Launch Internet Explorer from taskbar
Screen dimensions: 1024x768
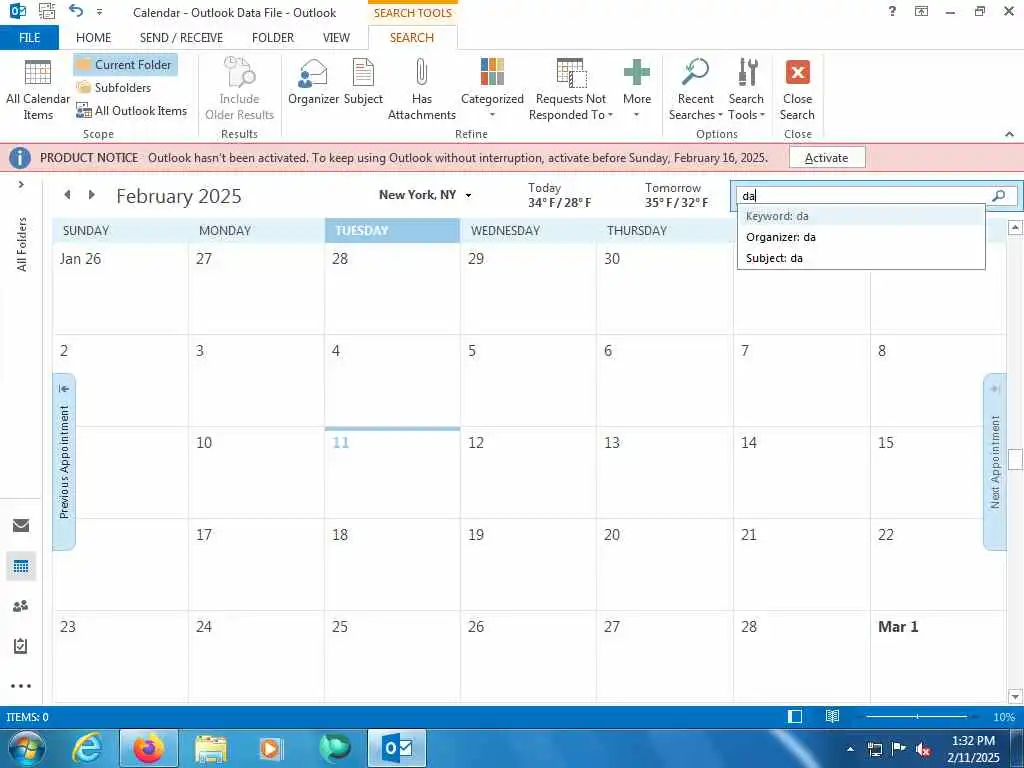click(87, 748)
